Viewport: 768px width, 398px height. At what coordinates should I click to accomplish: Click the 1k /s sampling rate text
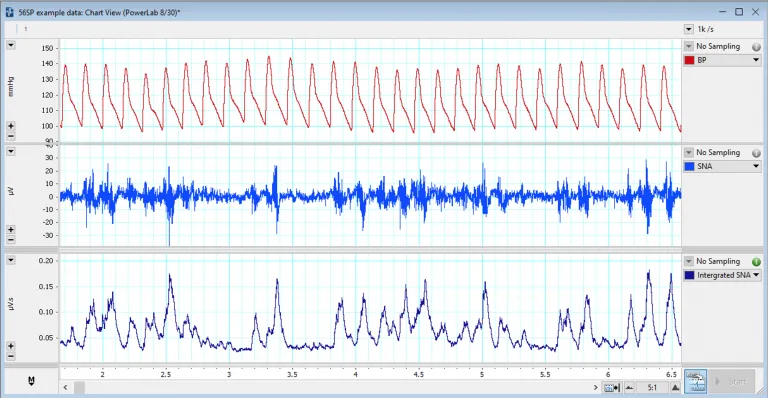706,29
